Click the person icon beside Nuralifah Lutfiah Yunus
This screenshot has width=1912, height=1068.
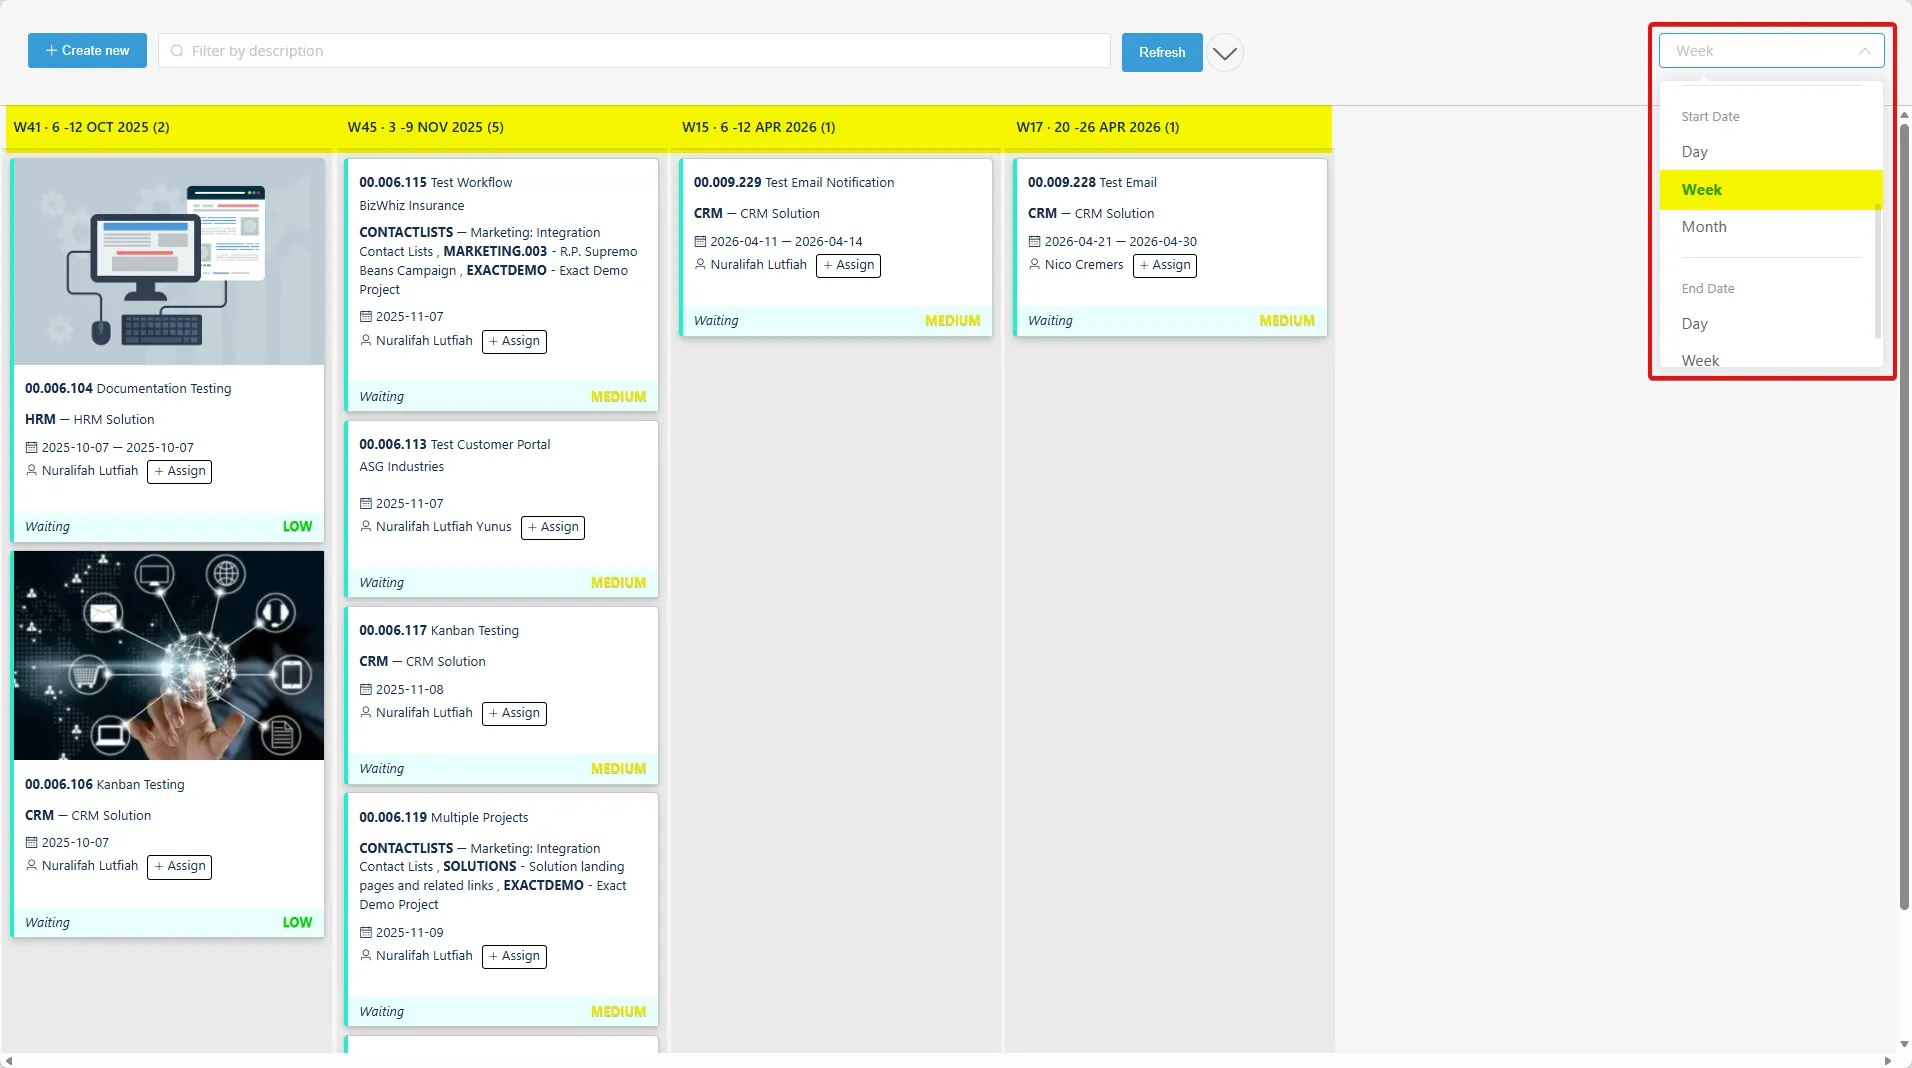click(366, 527)
